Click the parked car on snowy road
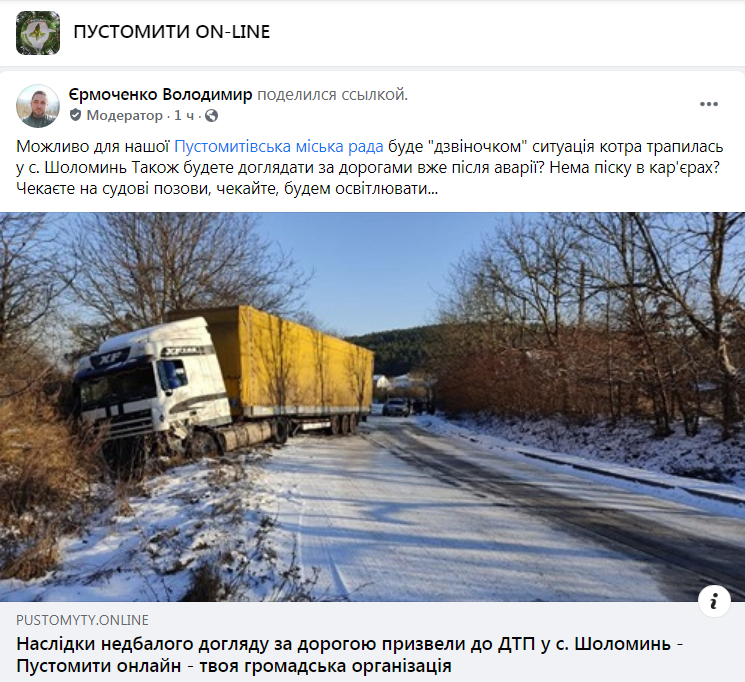The image size is (745, 682). [396, 407]
